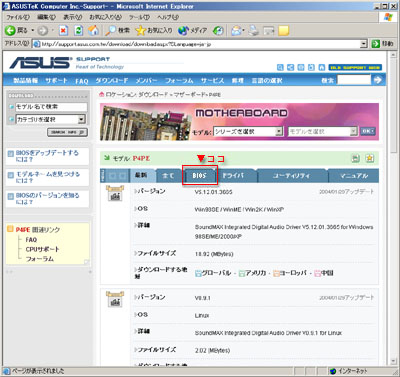400x377 pixels.
Task: Click the History icon next to メディア
Action: (x=218, y=31)
